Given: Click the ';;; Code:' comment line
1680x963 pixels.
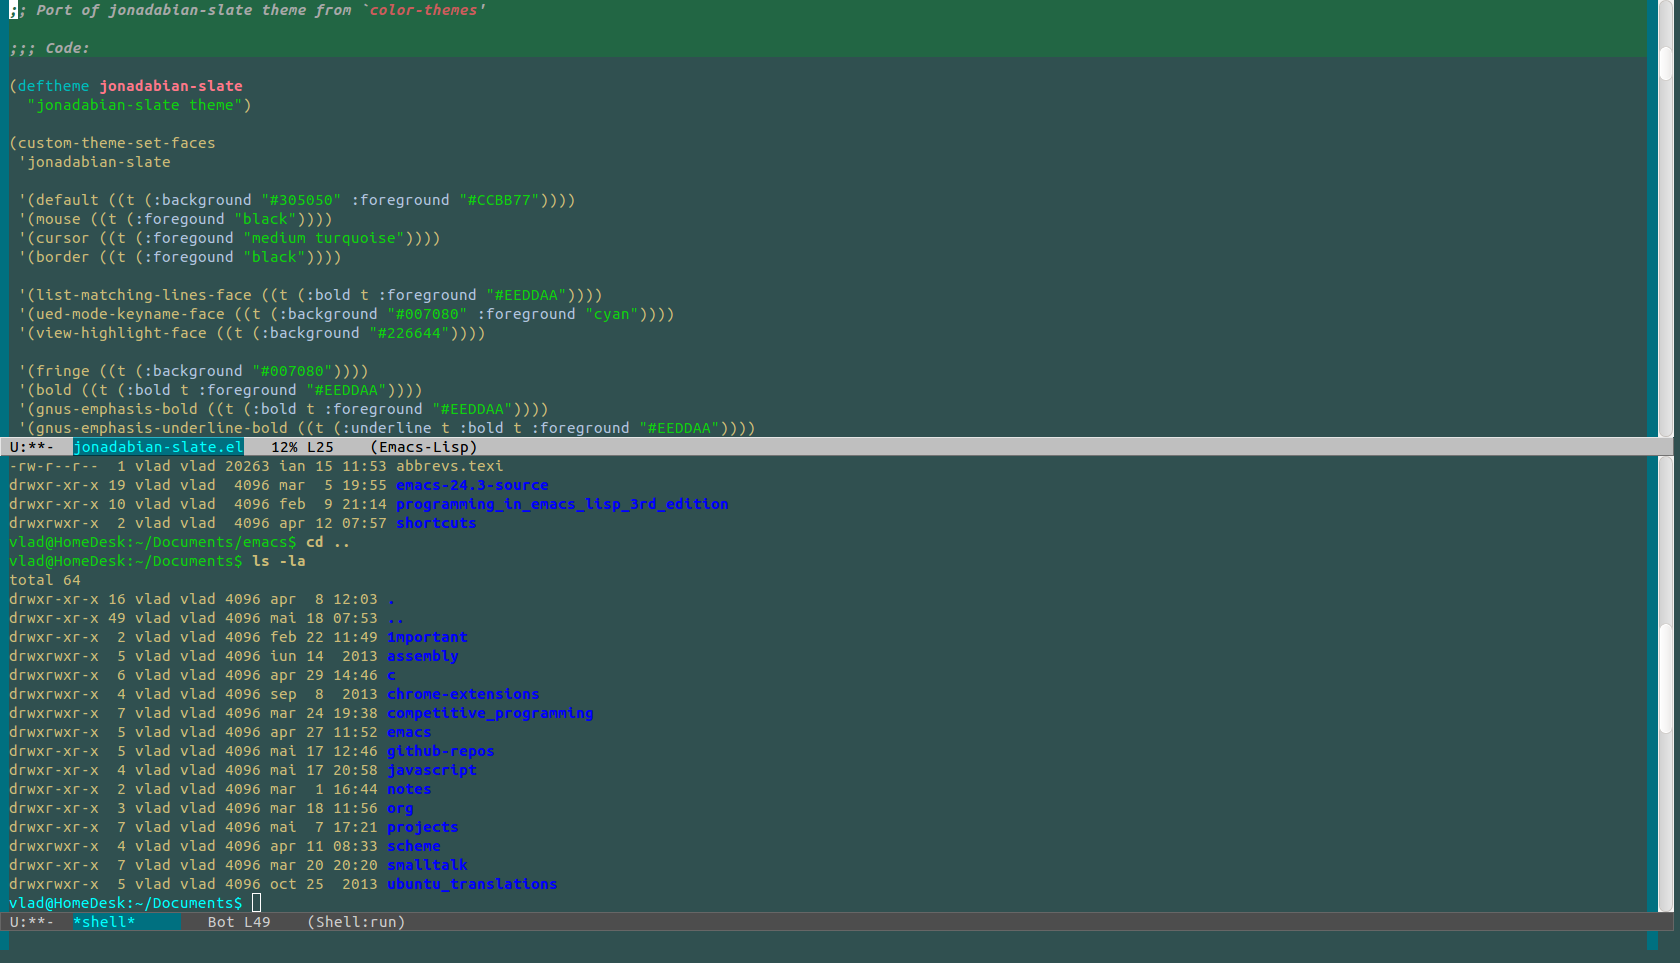Looking at the screenshot, I should tap(49, 48).
